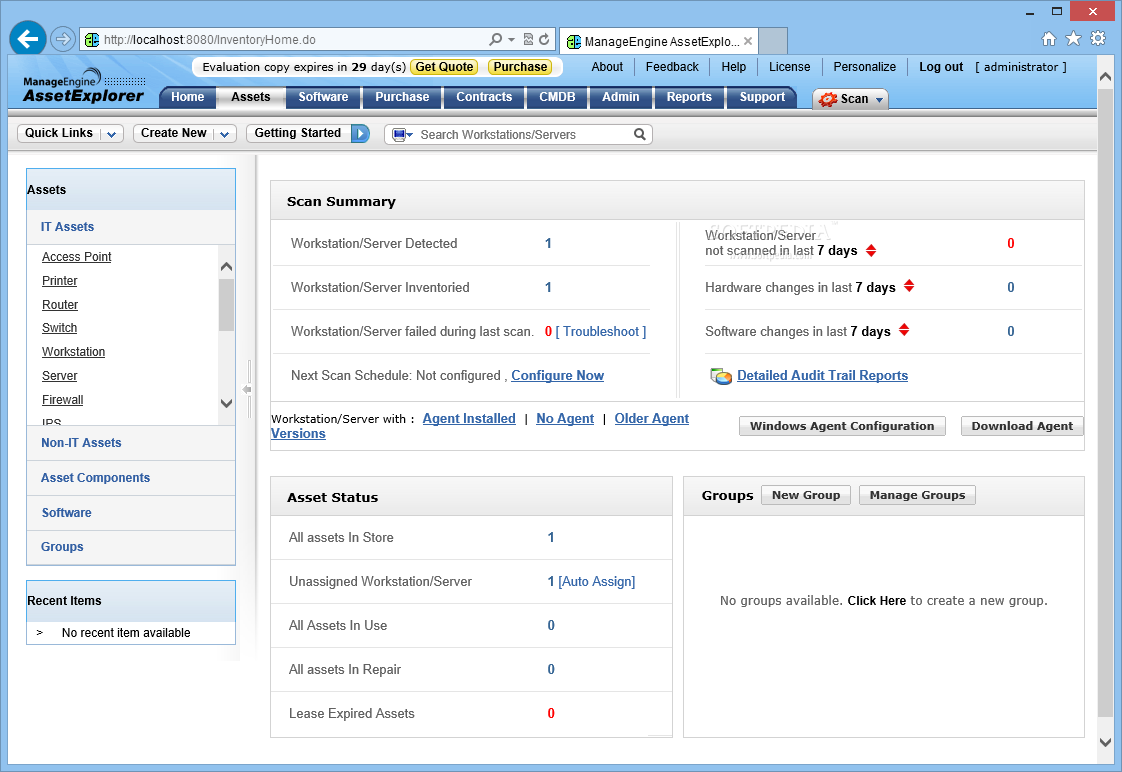This screenshot has height=772, width=1122.
Task: Click the Log out link
Action: click(x=941, y=67)
